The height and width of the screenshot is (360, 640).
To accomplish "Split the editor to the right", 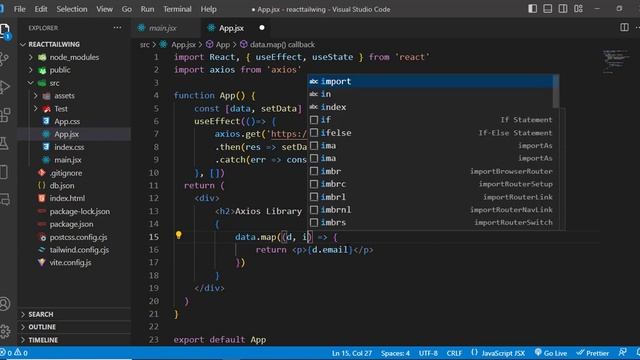I will (x=624, y=27).
